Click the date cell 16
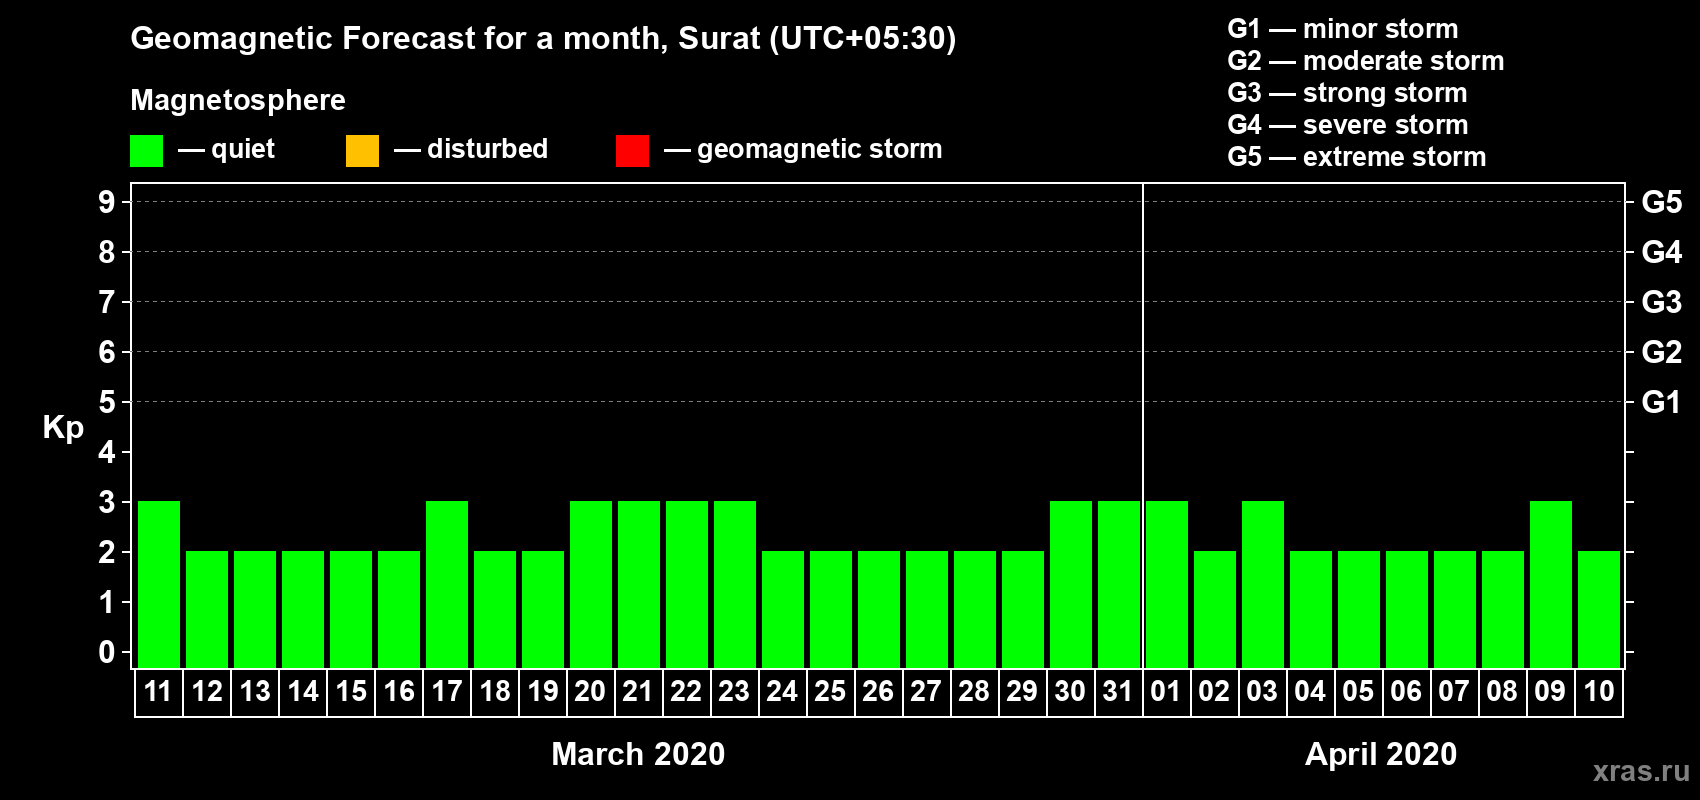1700x800 pixels. [x=399, y=692]
